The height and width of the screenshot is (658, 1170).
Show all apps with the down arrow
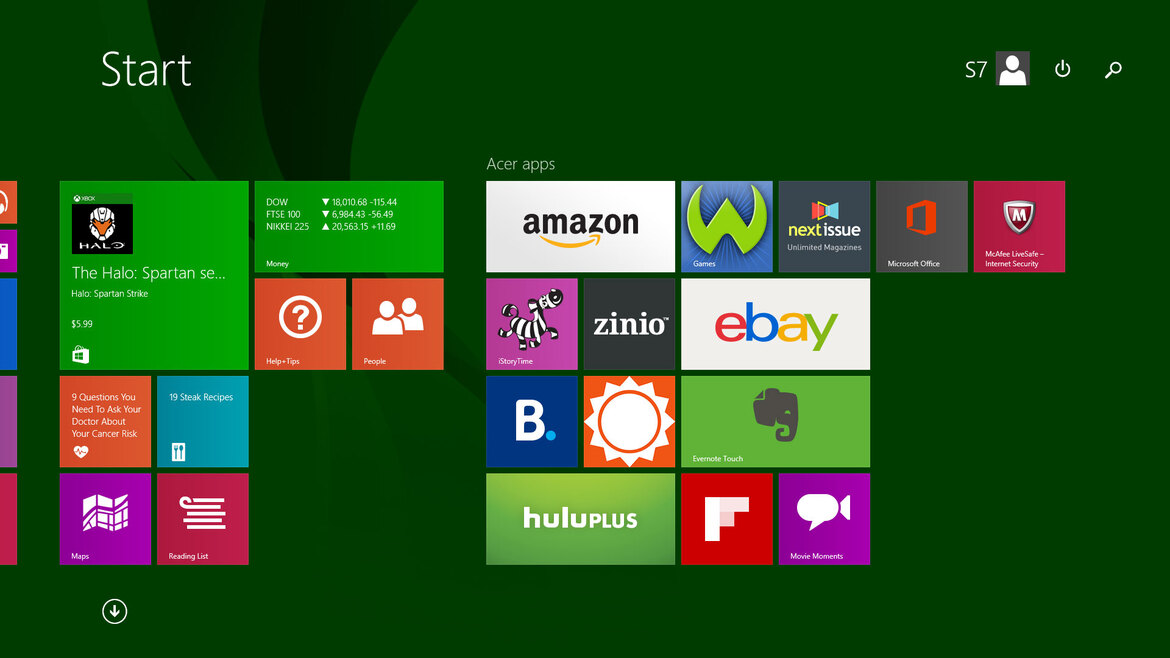pos(115,612)
